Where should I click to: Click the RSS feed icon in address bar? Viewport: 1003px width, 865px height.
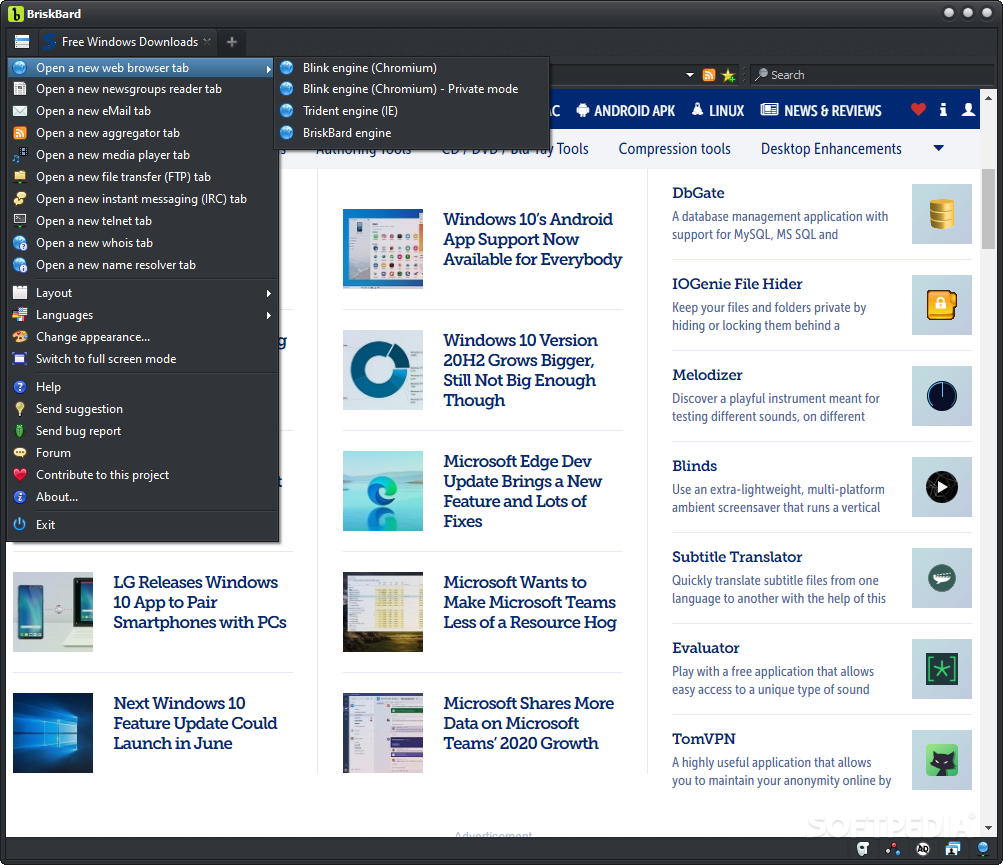coord(709,75)
